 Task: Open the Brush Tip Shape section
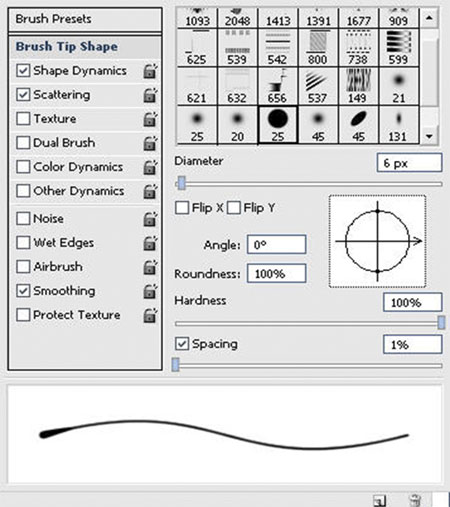(x=85, y=47)
